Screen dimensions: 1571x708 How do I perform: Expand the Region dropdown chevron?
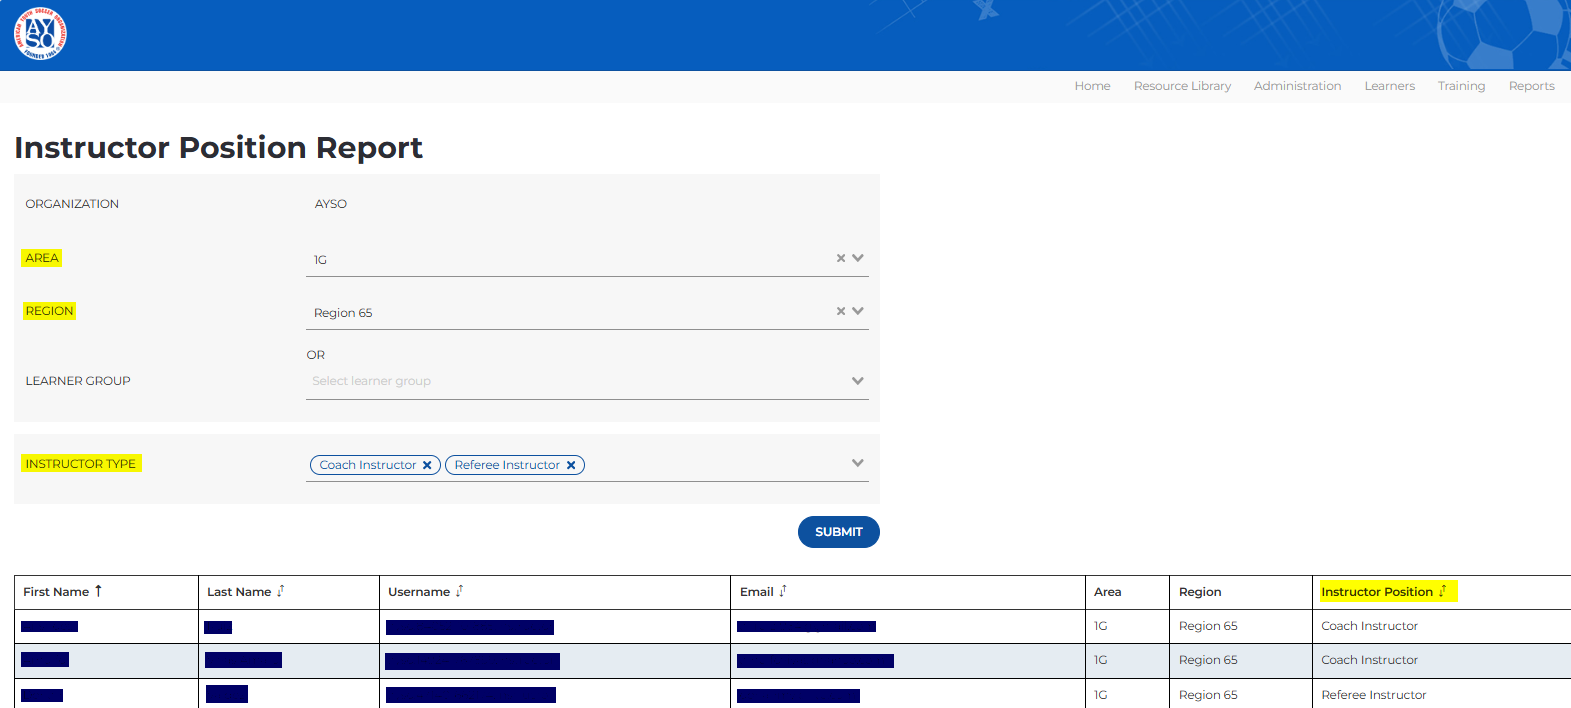tap(858, 311)
